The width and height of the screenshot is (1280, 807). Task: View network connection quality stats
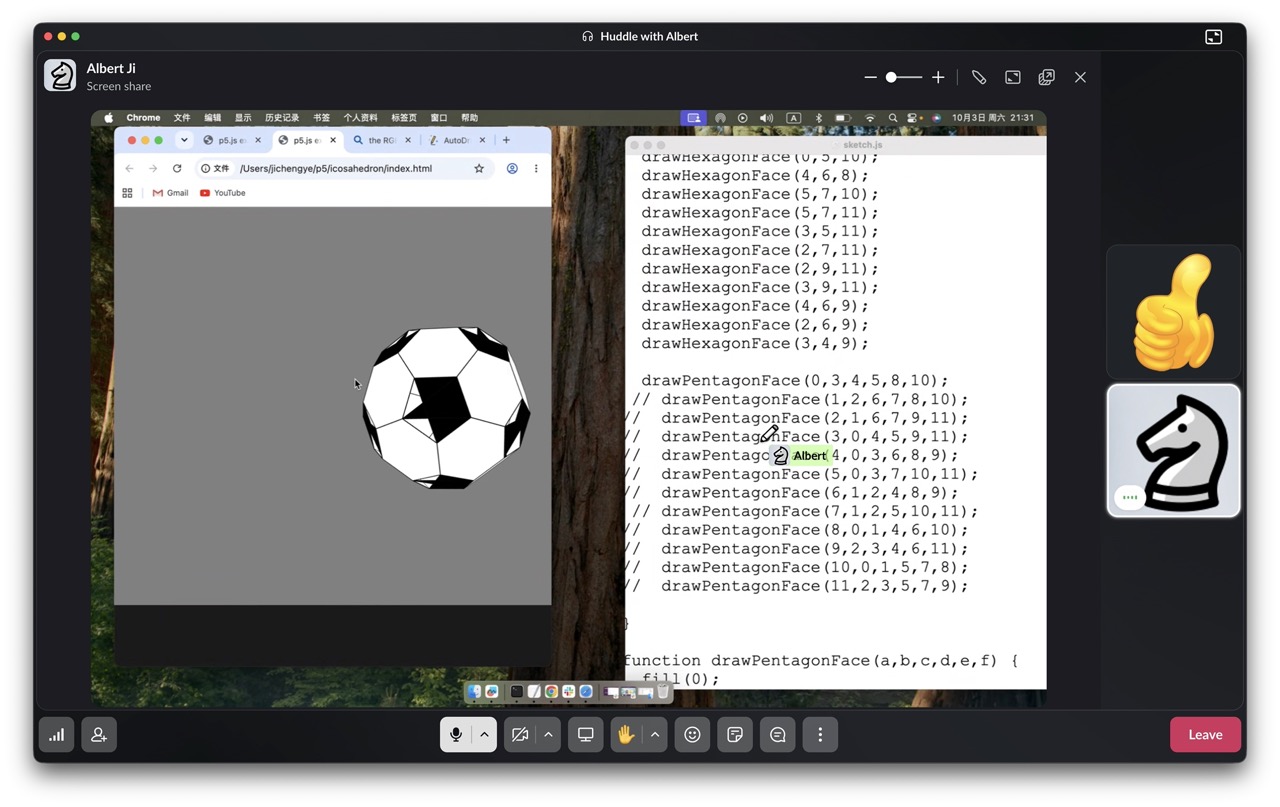[57, 735]
